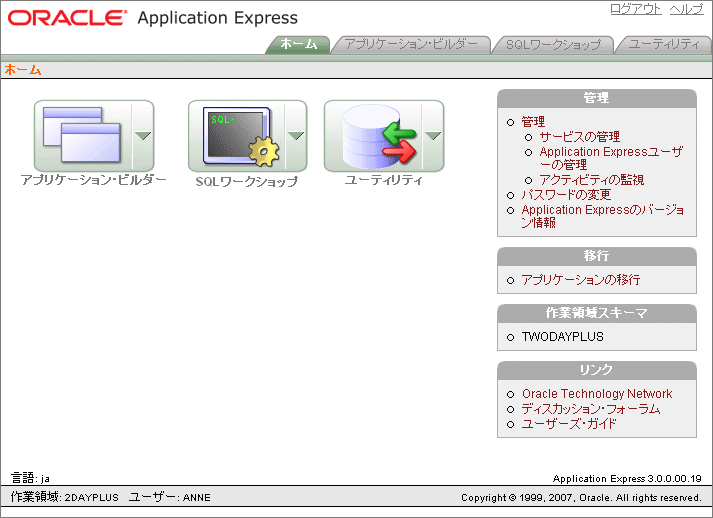The height and width of the screenshot is (518, 713).
Task: Expand the アプリケーション・ビルダー icon dropdown arrow
Action: 143,136
